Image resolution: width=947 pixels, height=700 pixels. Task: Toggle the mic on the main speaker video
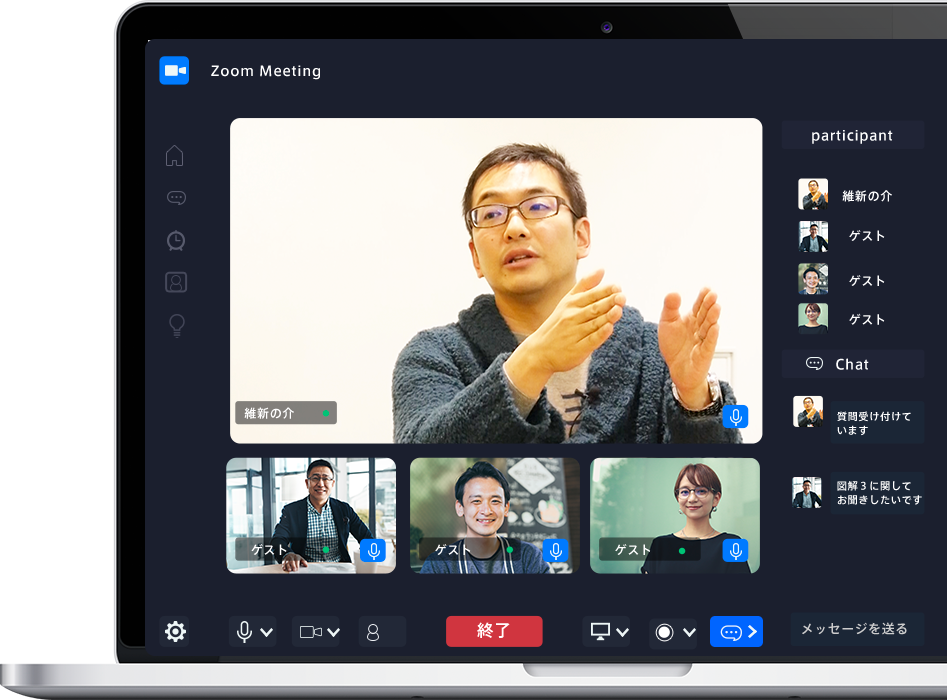click(x=735, y=416)
